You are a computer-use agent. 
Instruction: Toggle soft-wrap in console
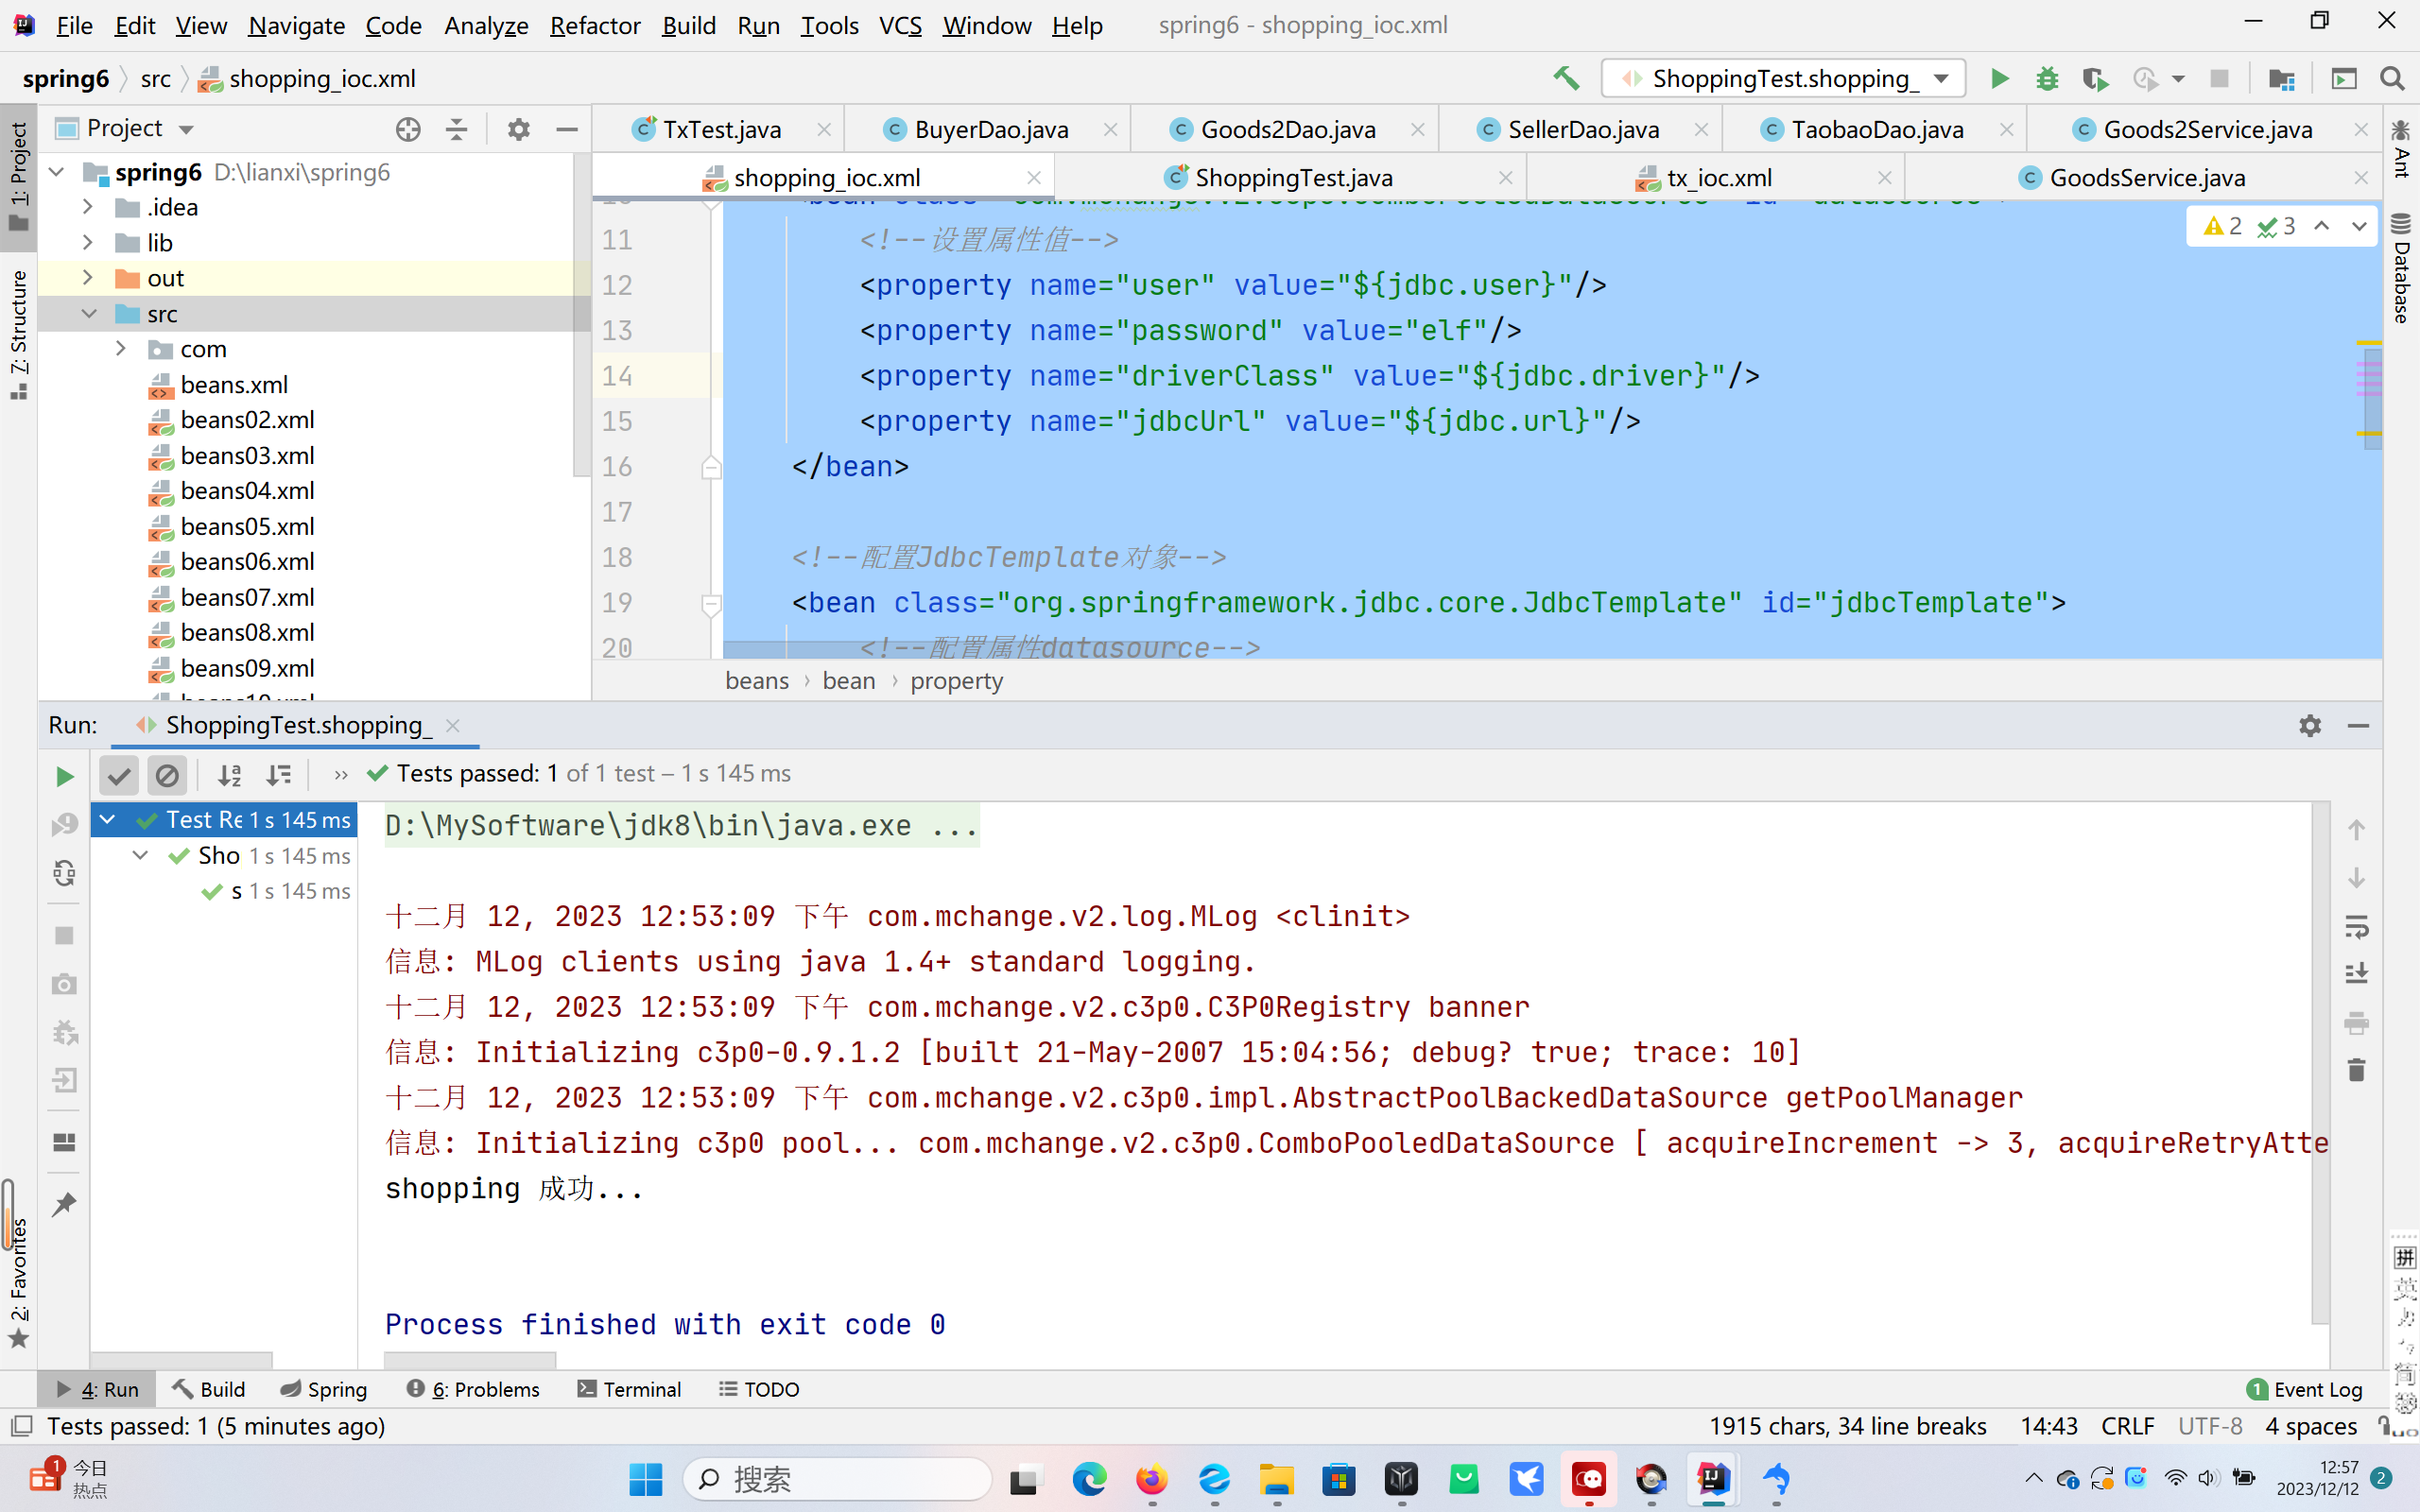click(2356, 926)
